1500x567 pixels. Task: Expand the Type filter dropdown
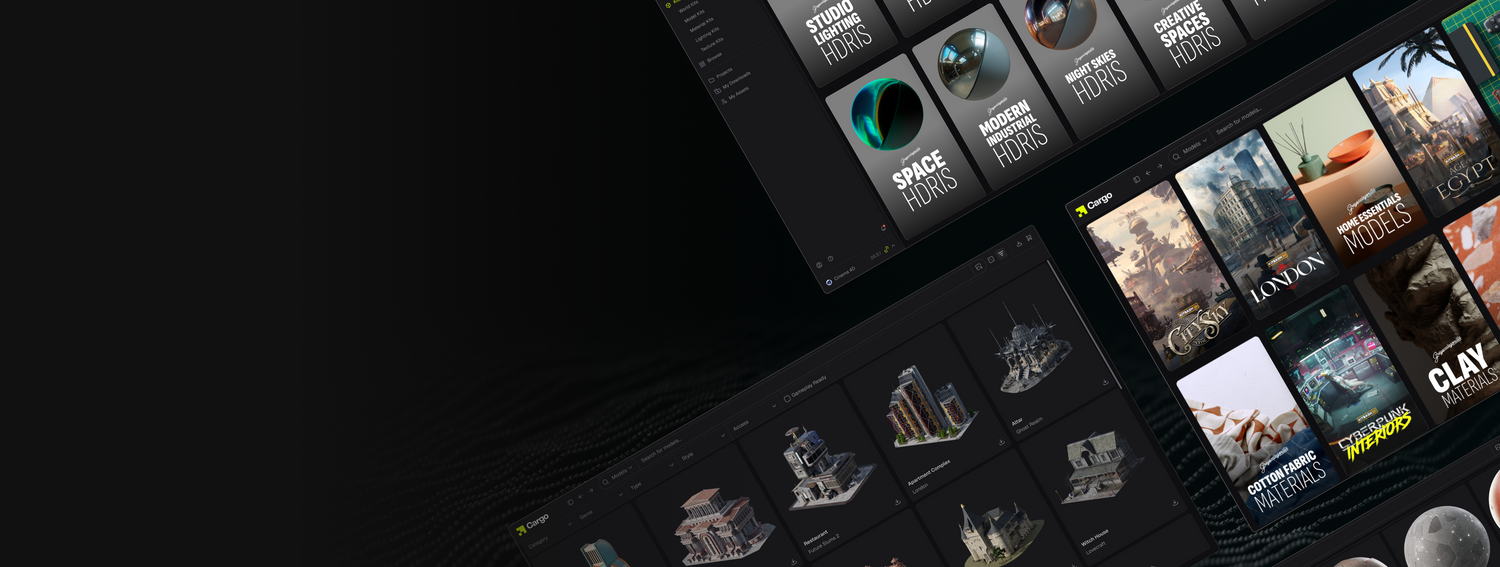[640, 483]
